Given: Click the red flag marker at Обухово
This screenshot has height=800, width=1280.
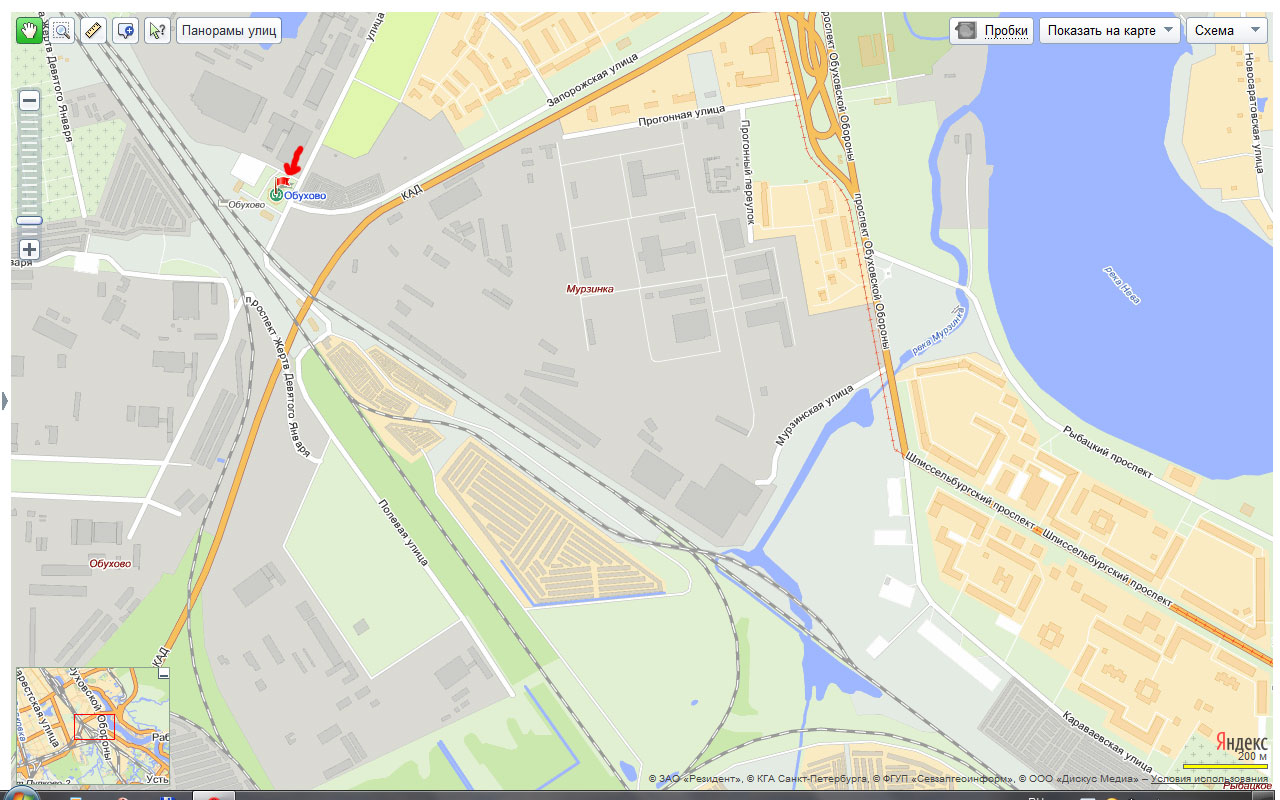Looking at the screenshot, I should (283, 182).
